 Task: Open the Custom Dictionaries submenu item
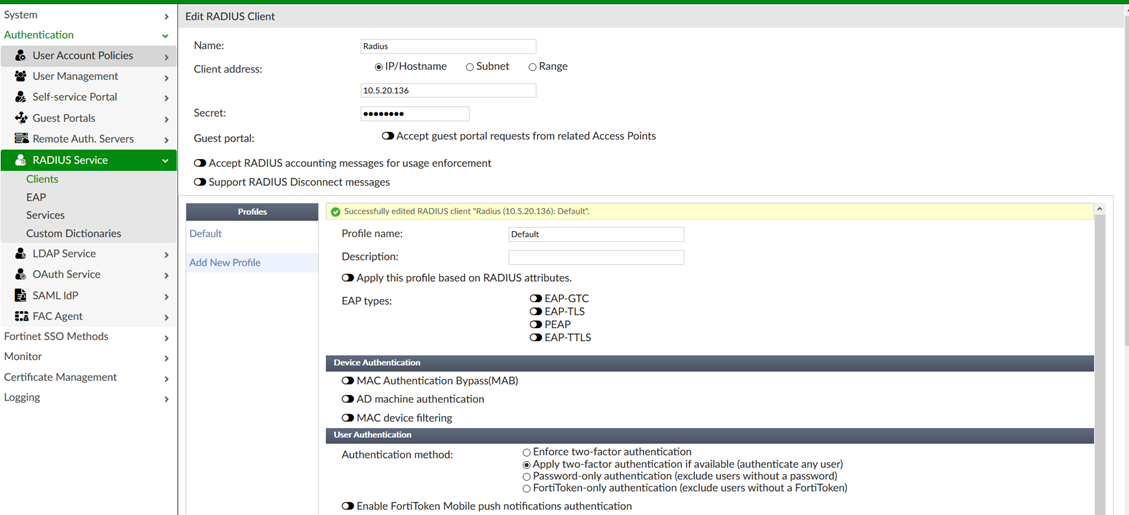tap(73, 234)
